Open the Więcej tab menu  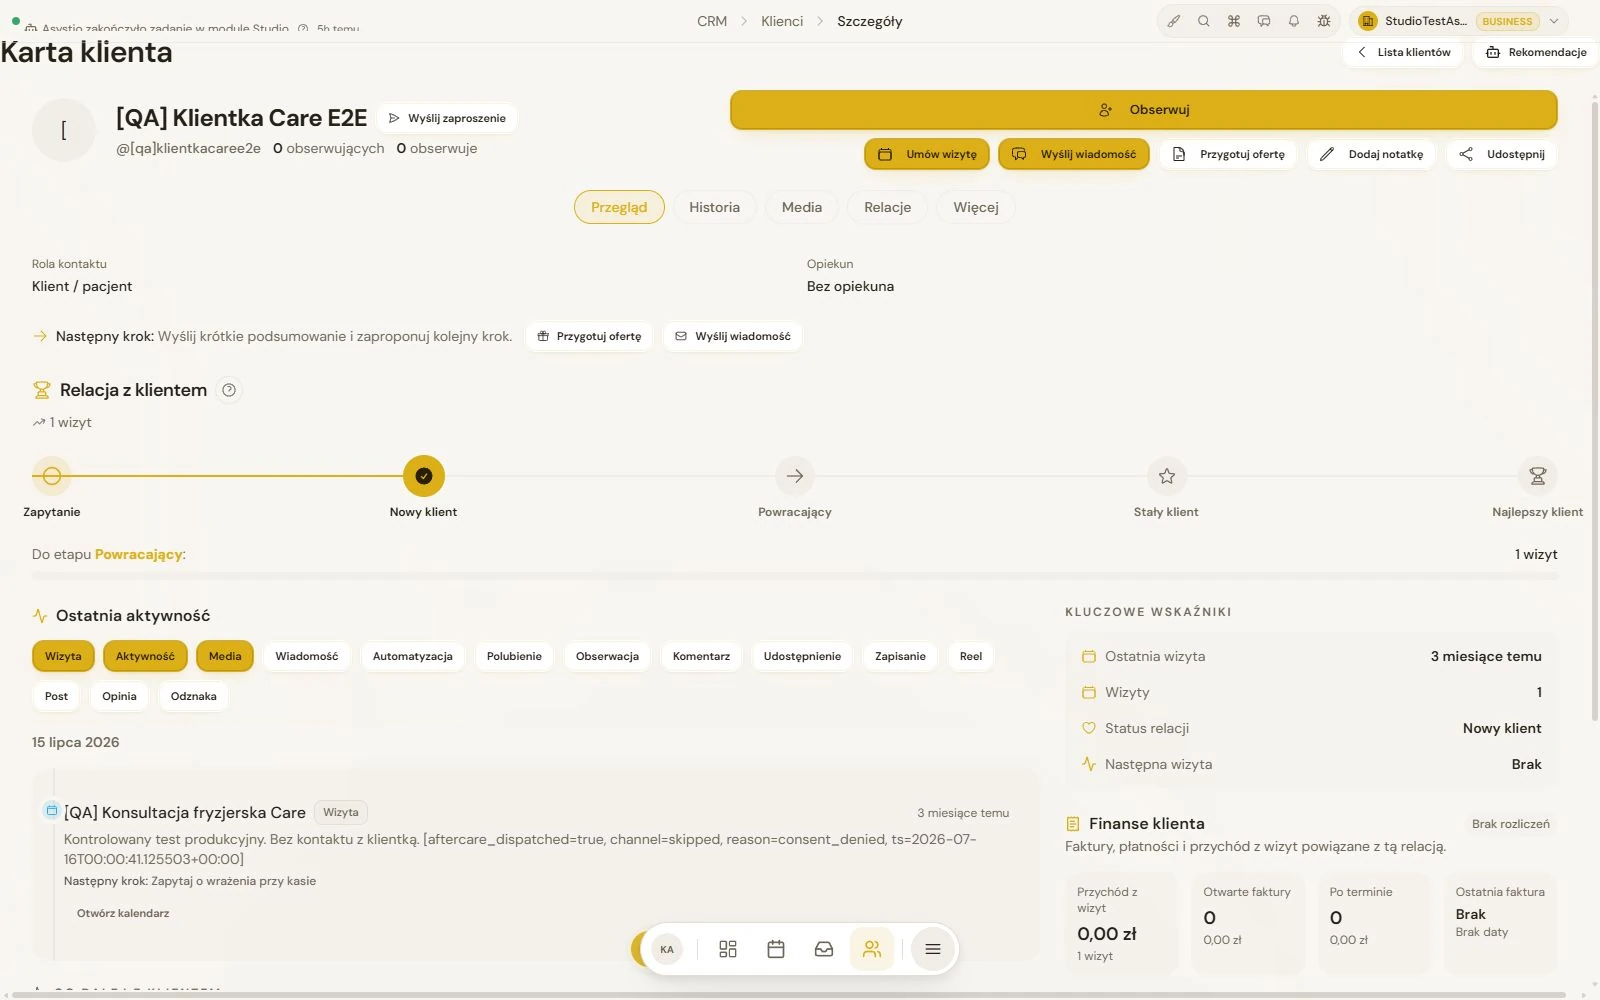point(976,207)
